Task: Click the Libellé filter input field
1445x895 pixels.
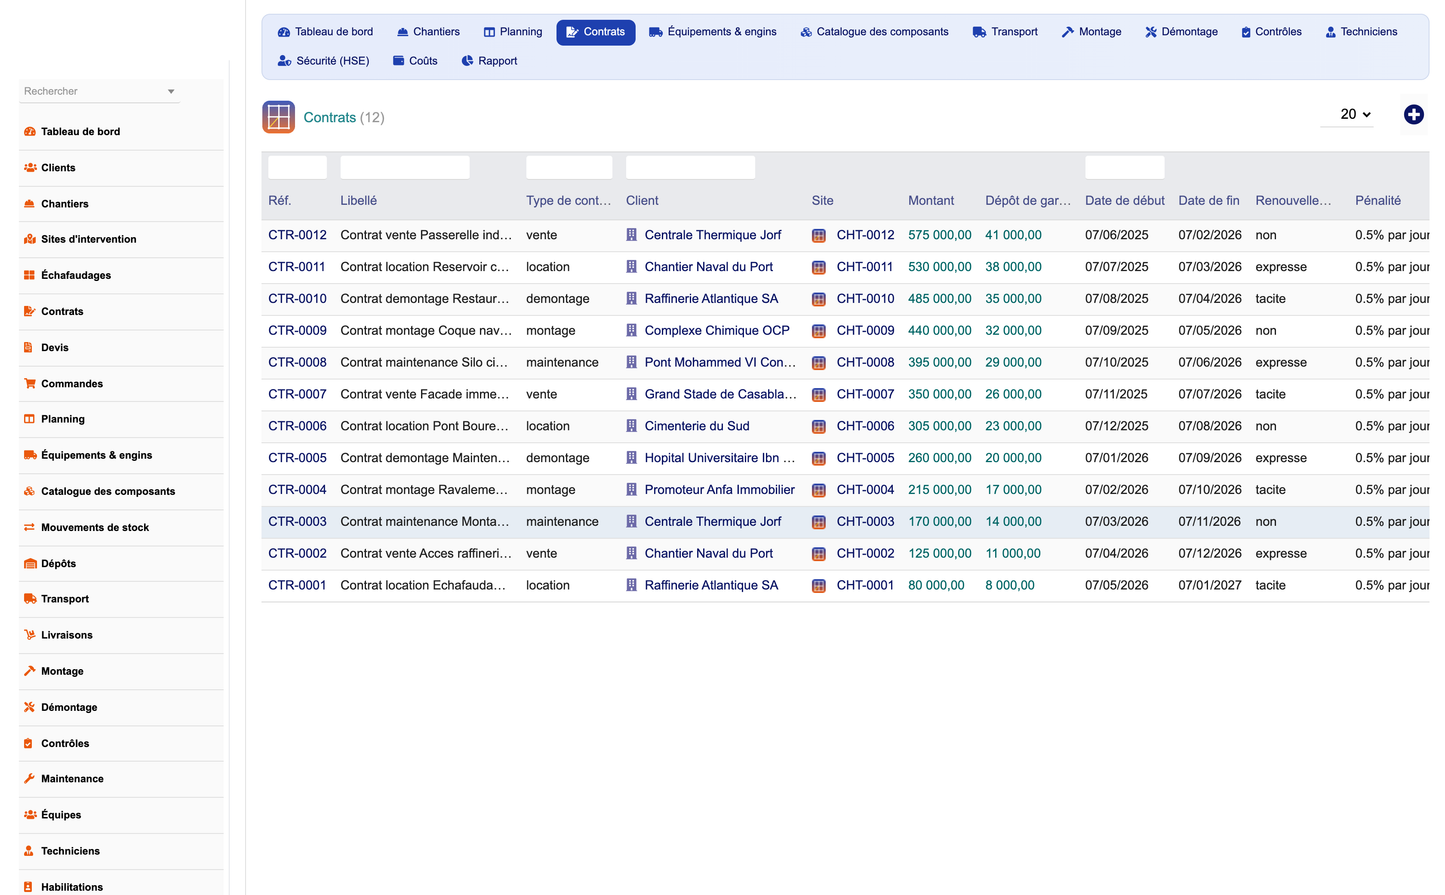Action: [405, 167]
